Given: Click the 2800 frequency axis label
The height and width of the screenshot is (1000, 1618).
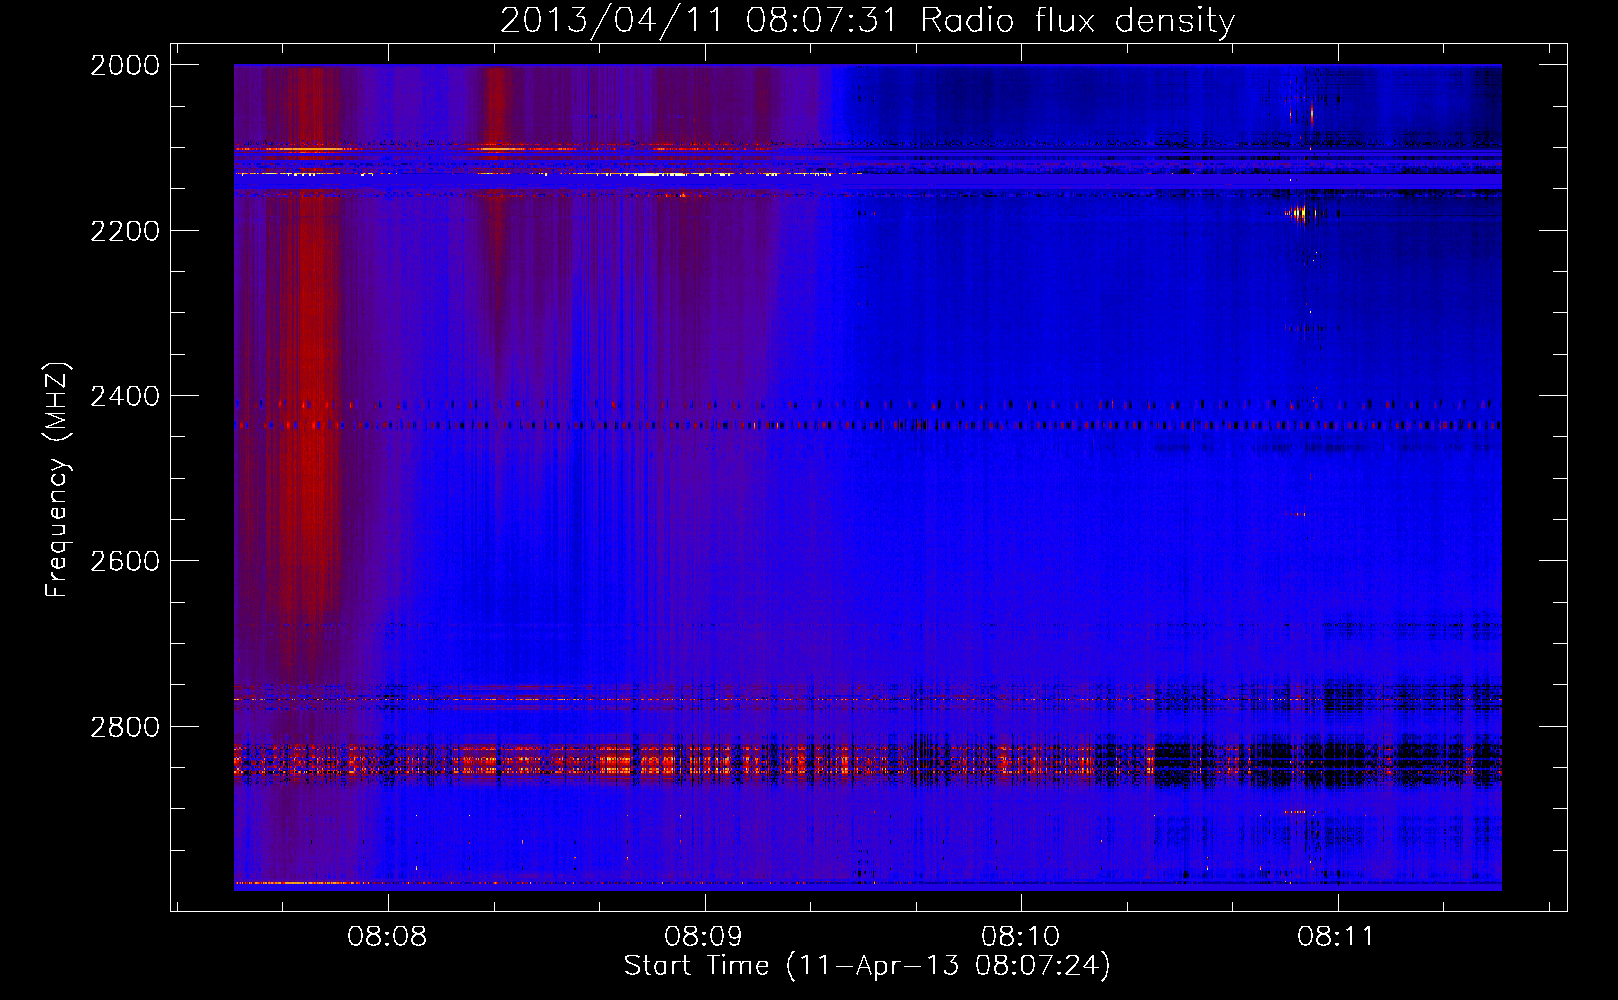Looking at the screenshot, I should [x=125, y=726].
